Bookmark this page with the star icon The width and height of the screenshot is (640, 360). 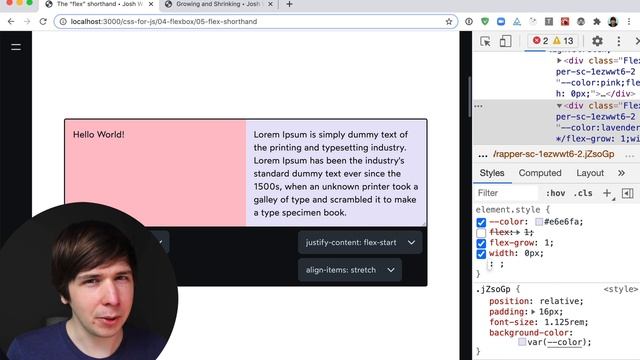pos(449,22)
